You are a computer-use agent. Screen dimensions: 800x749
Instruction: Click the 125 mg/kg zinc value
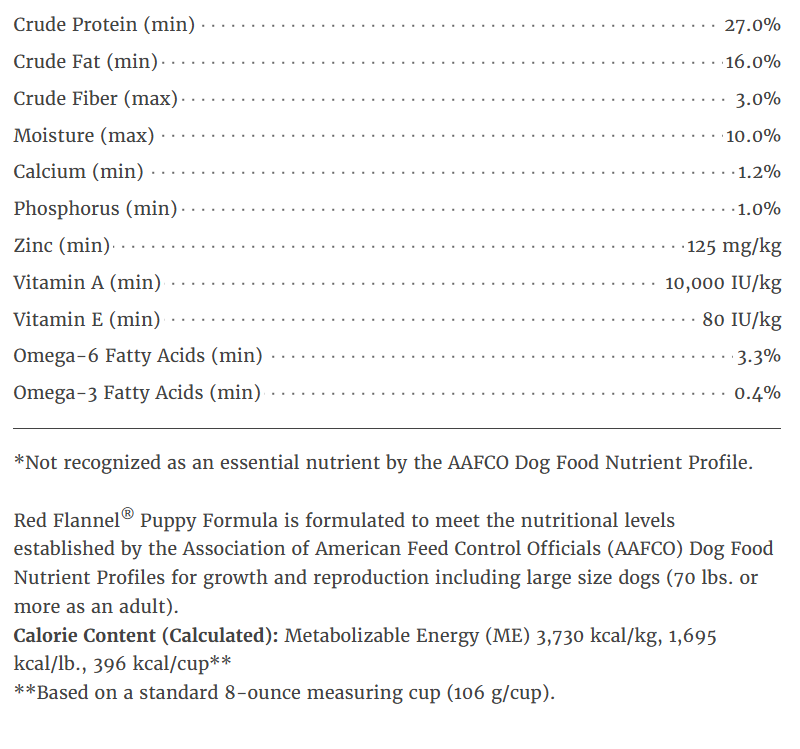pyautogui.click(x=734, y=246)
